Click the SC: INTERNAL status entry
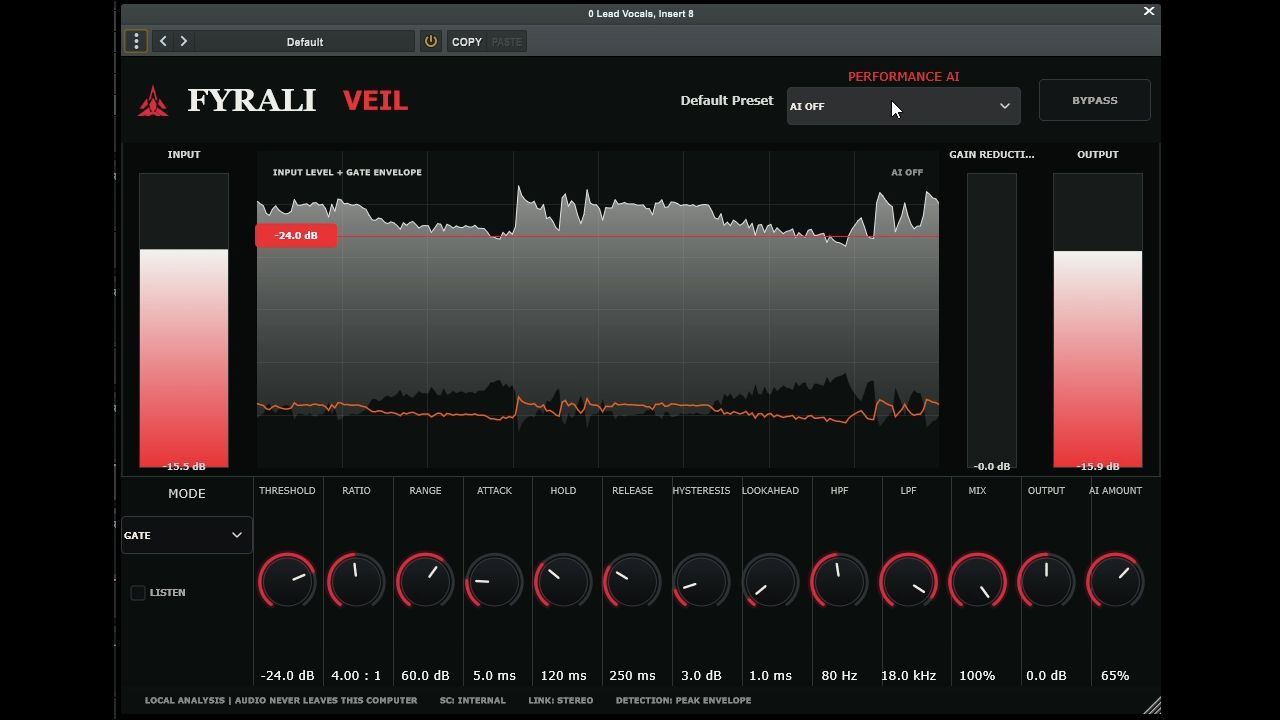Viewport: 1280px width, 720px height. 473,701
